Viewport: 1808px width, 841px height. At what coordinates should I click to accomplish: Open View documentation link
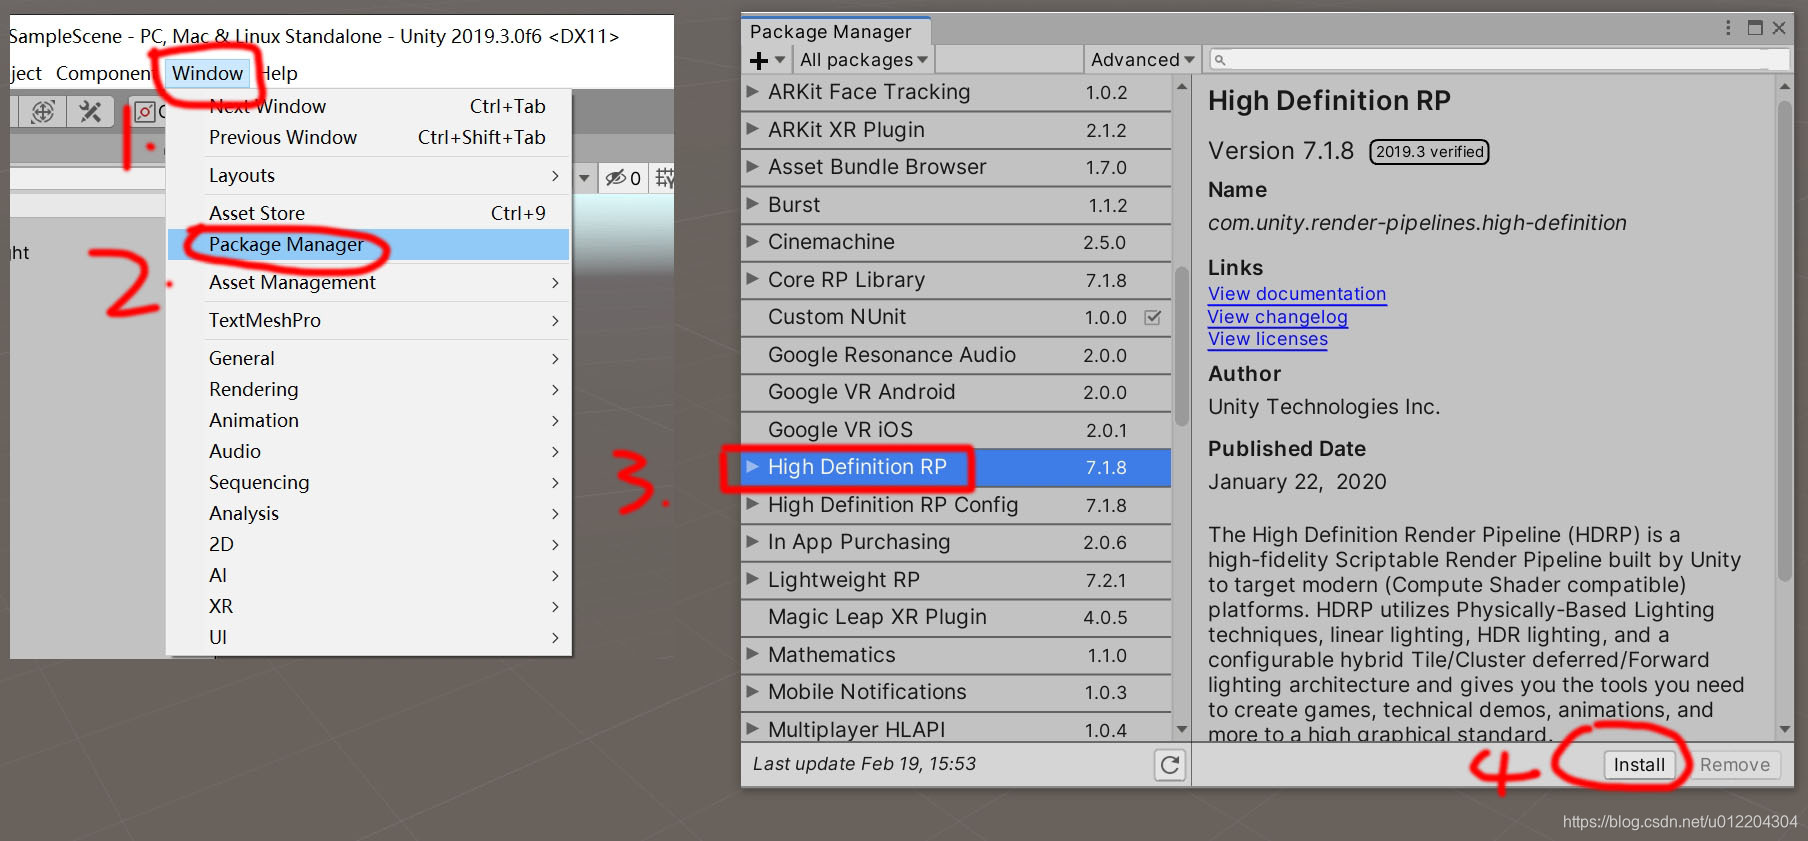[1297, 294]
